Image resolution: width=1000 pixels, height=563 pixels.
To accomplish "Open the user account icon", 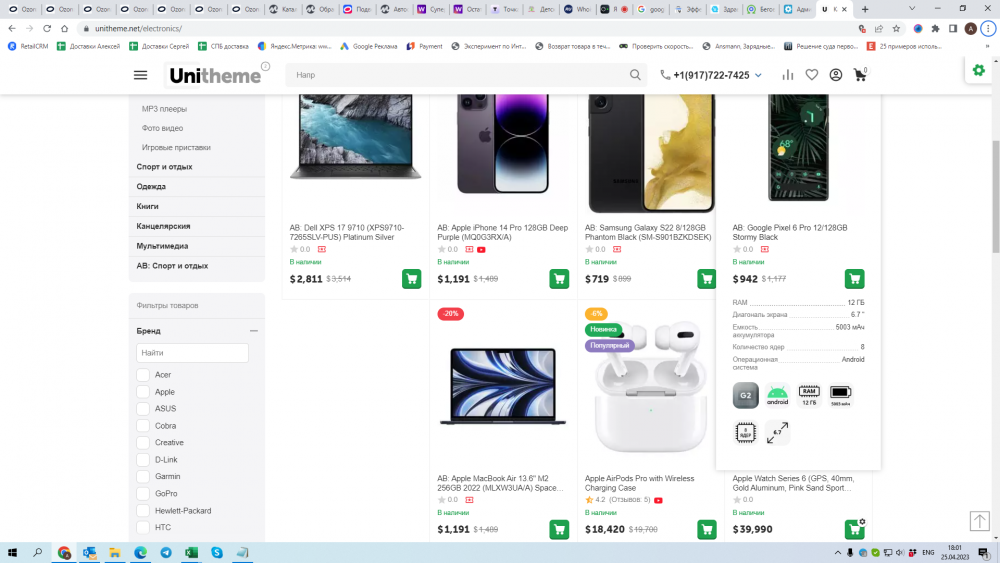I will [836, 75].
